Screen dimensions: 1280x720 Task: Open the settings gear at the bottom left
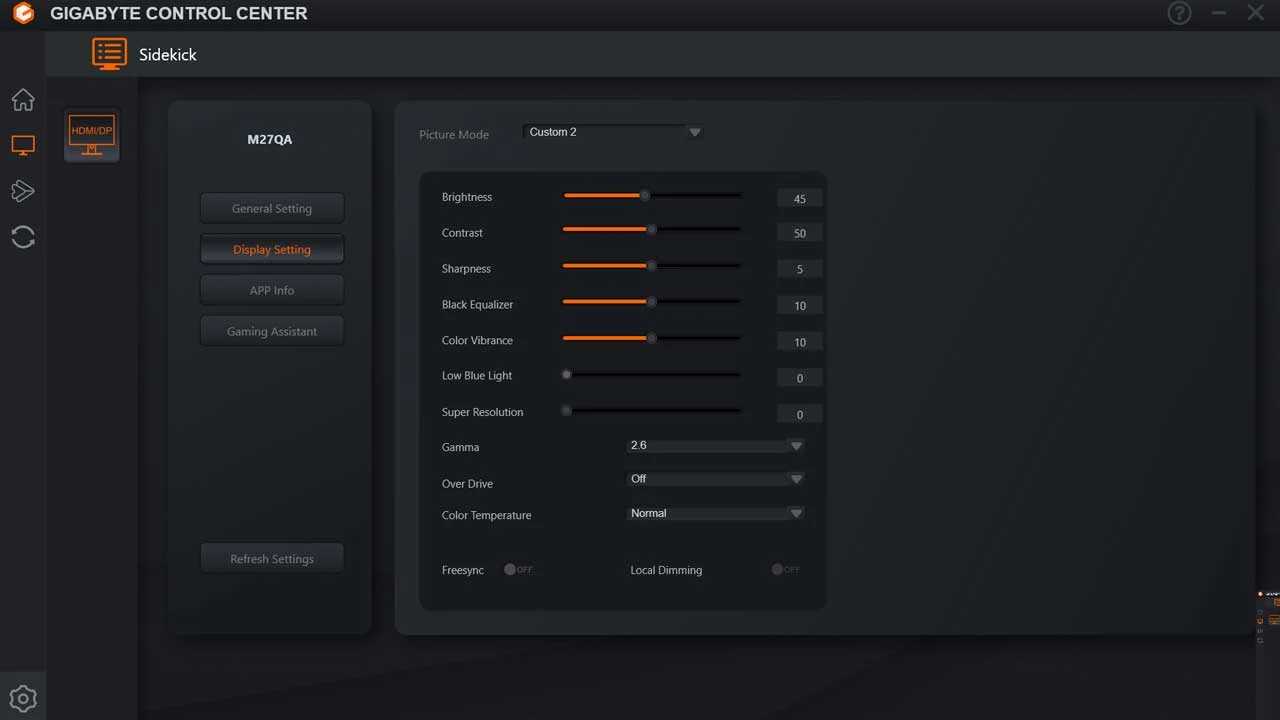(x=22, y=697)
